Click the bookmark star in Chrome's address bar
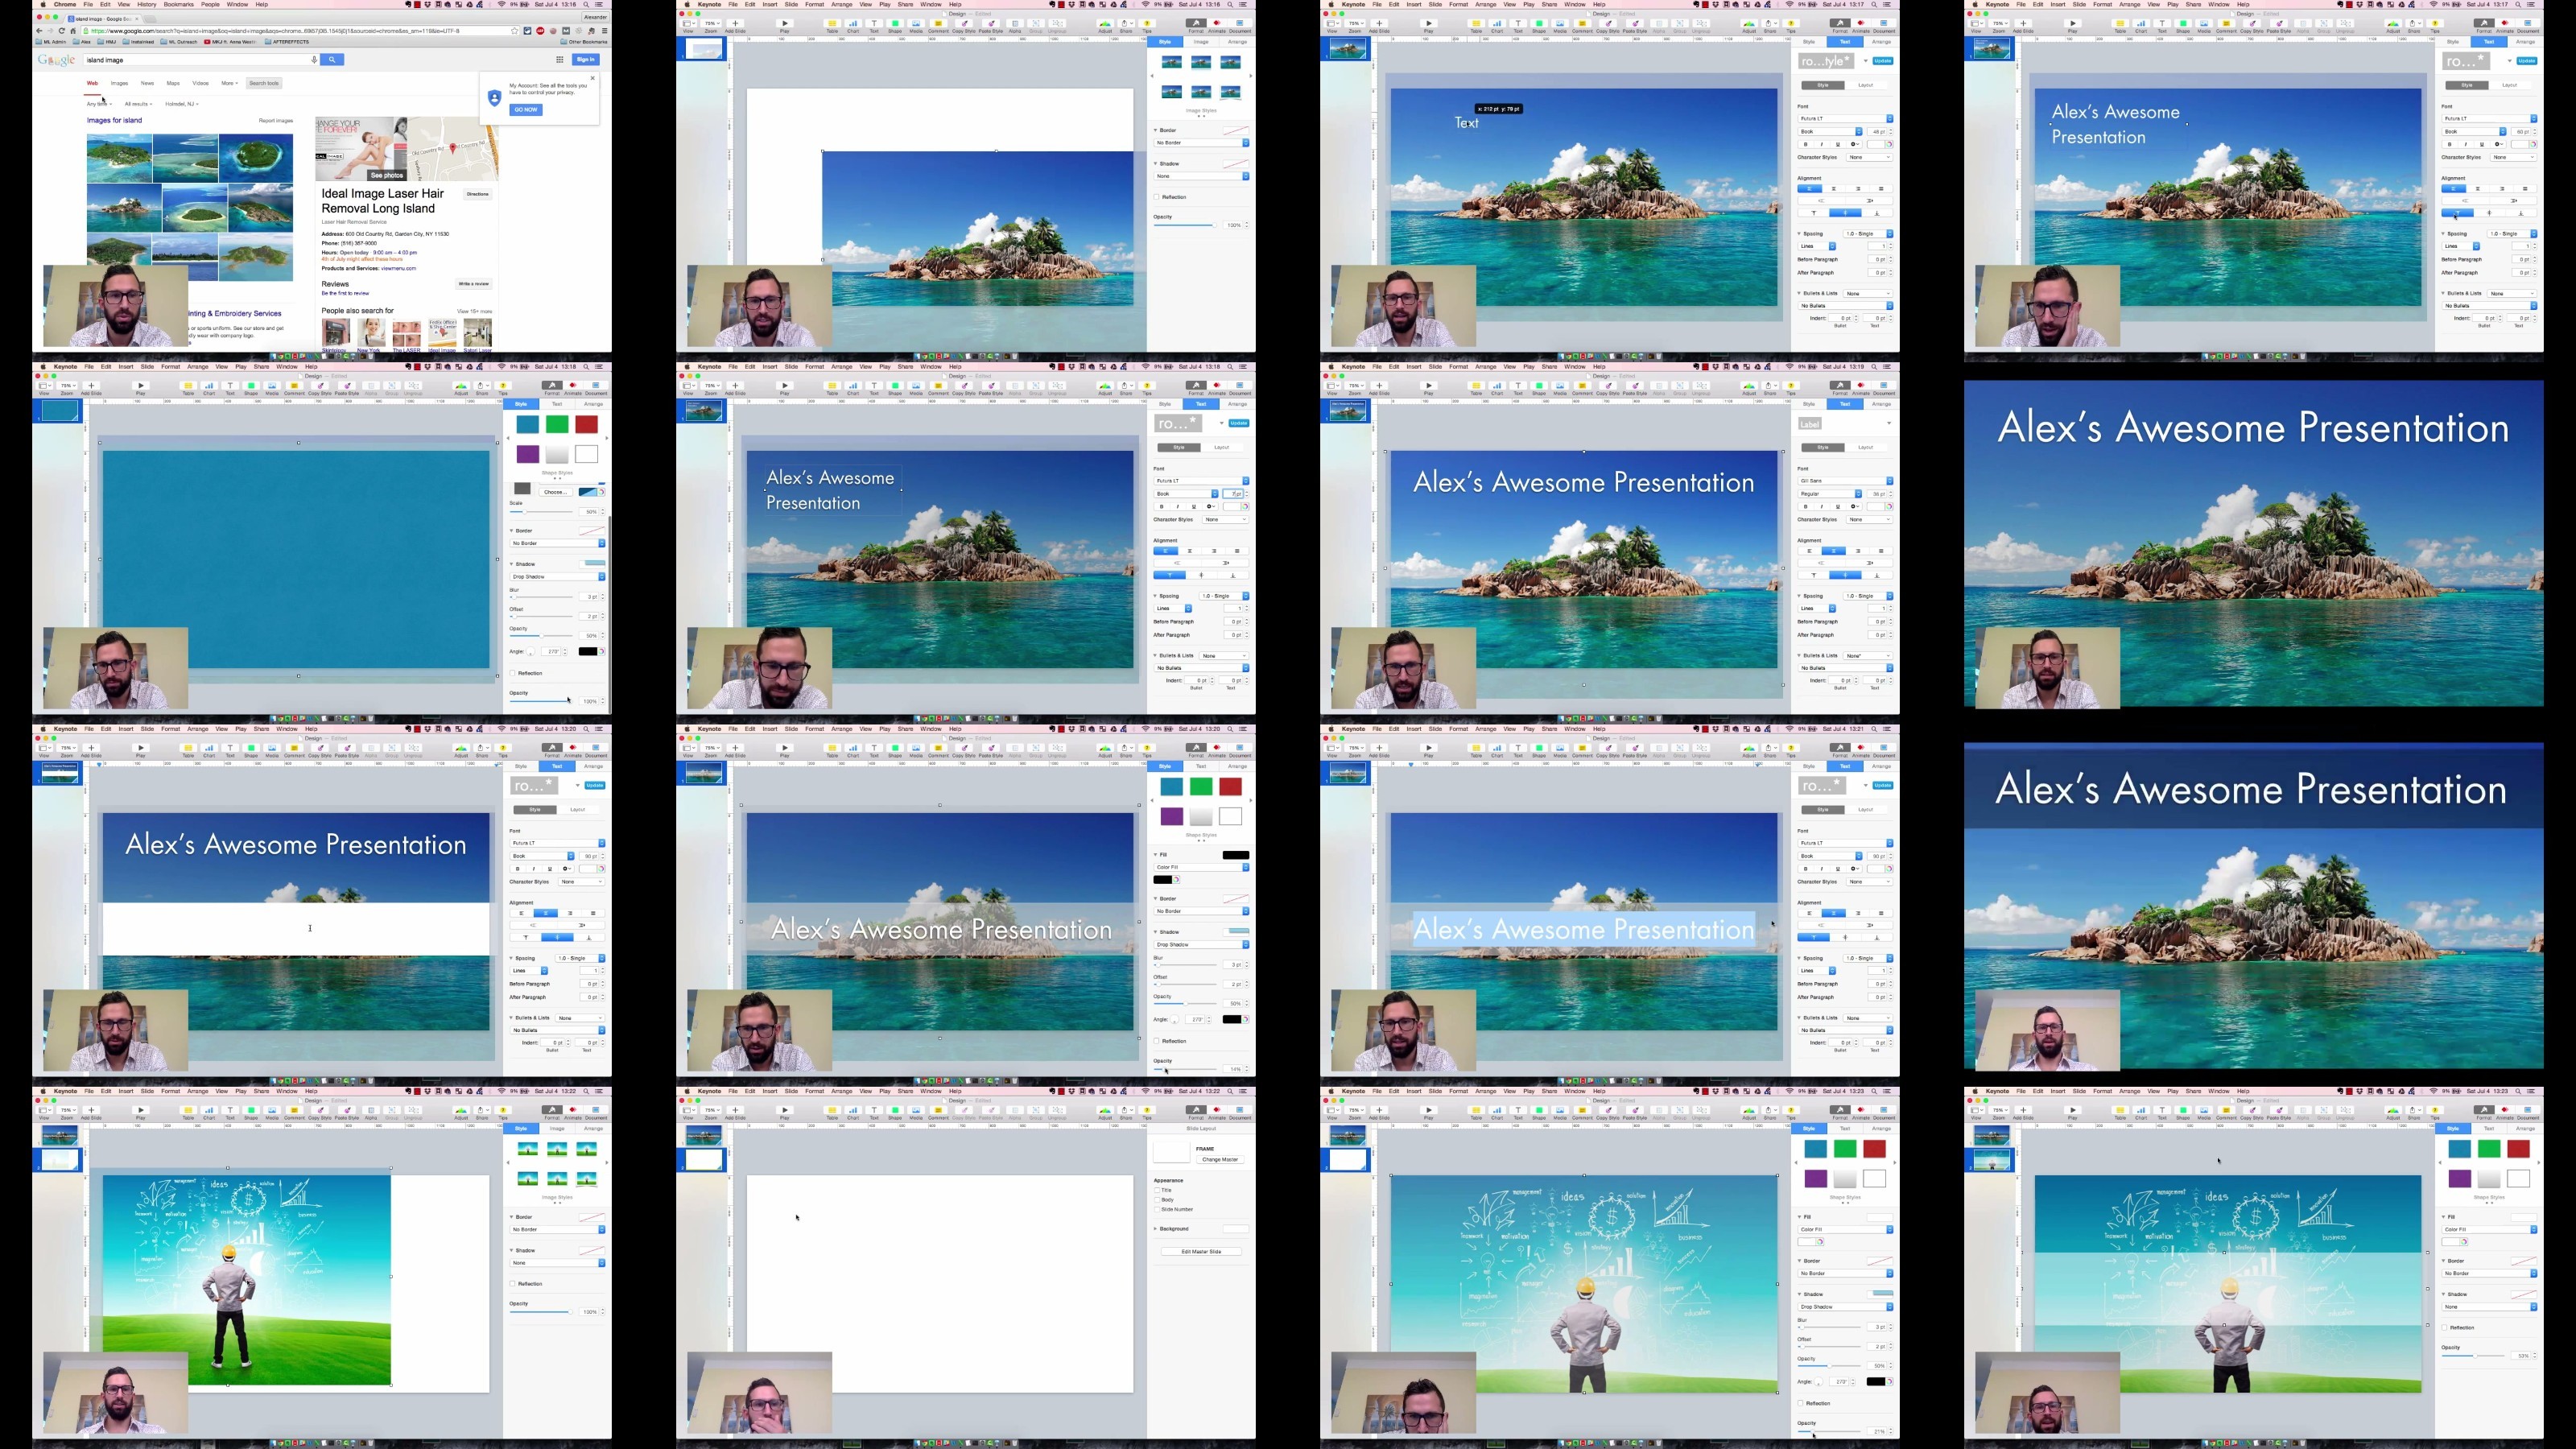Viewport: 2576px width, 1449px height. pos(514,31)
